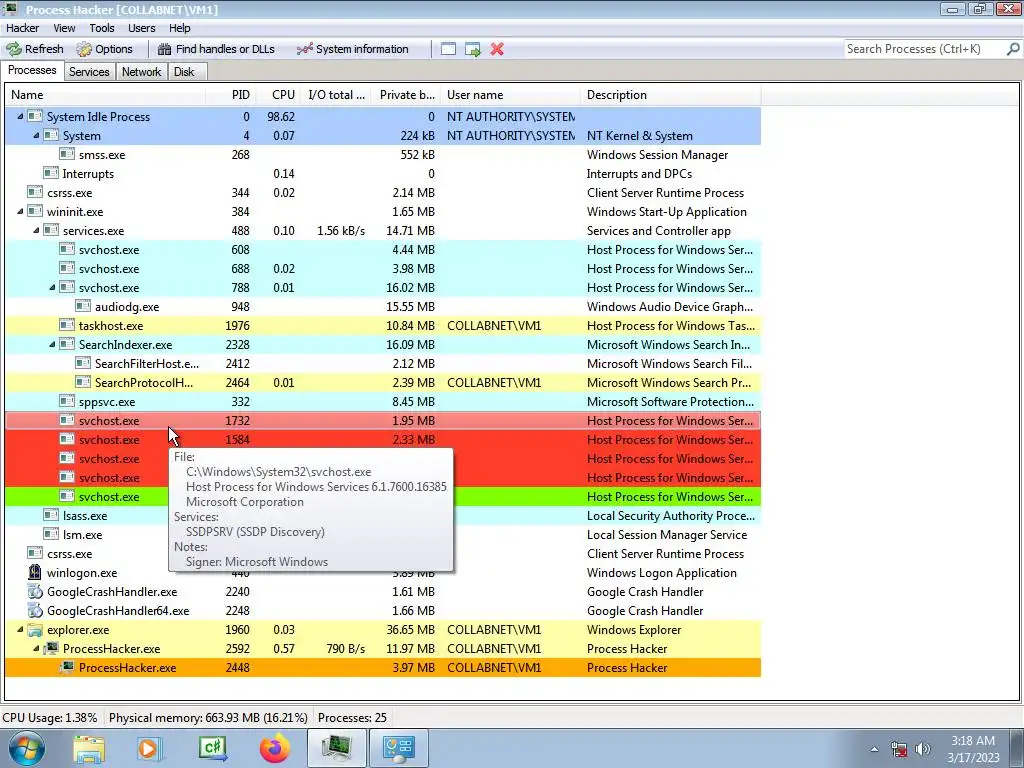Open the Windows Start menu
This screenshot has height=768, width=1024.
point(26,748)
